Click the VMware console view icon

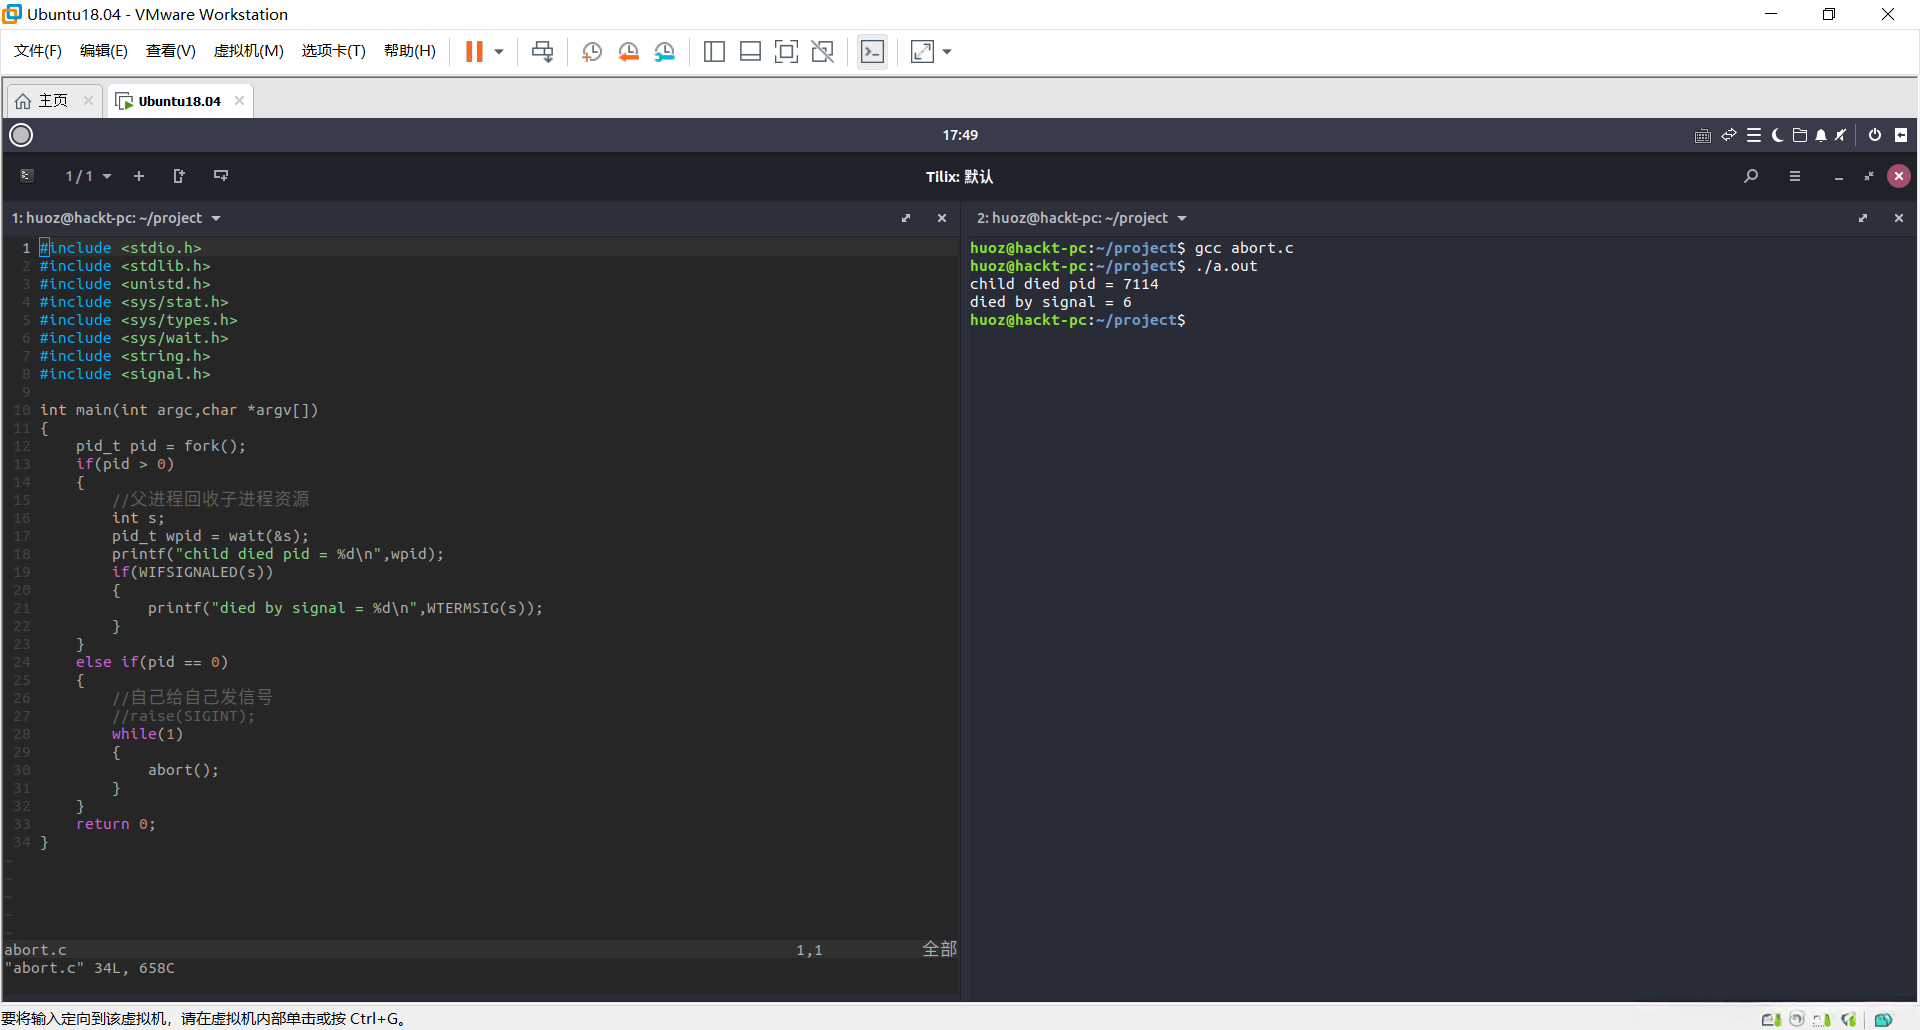[872, 52]
